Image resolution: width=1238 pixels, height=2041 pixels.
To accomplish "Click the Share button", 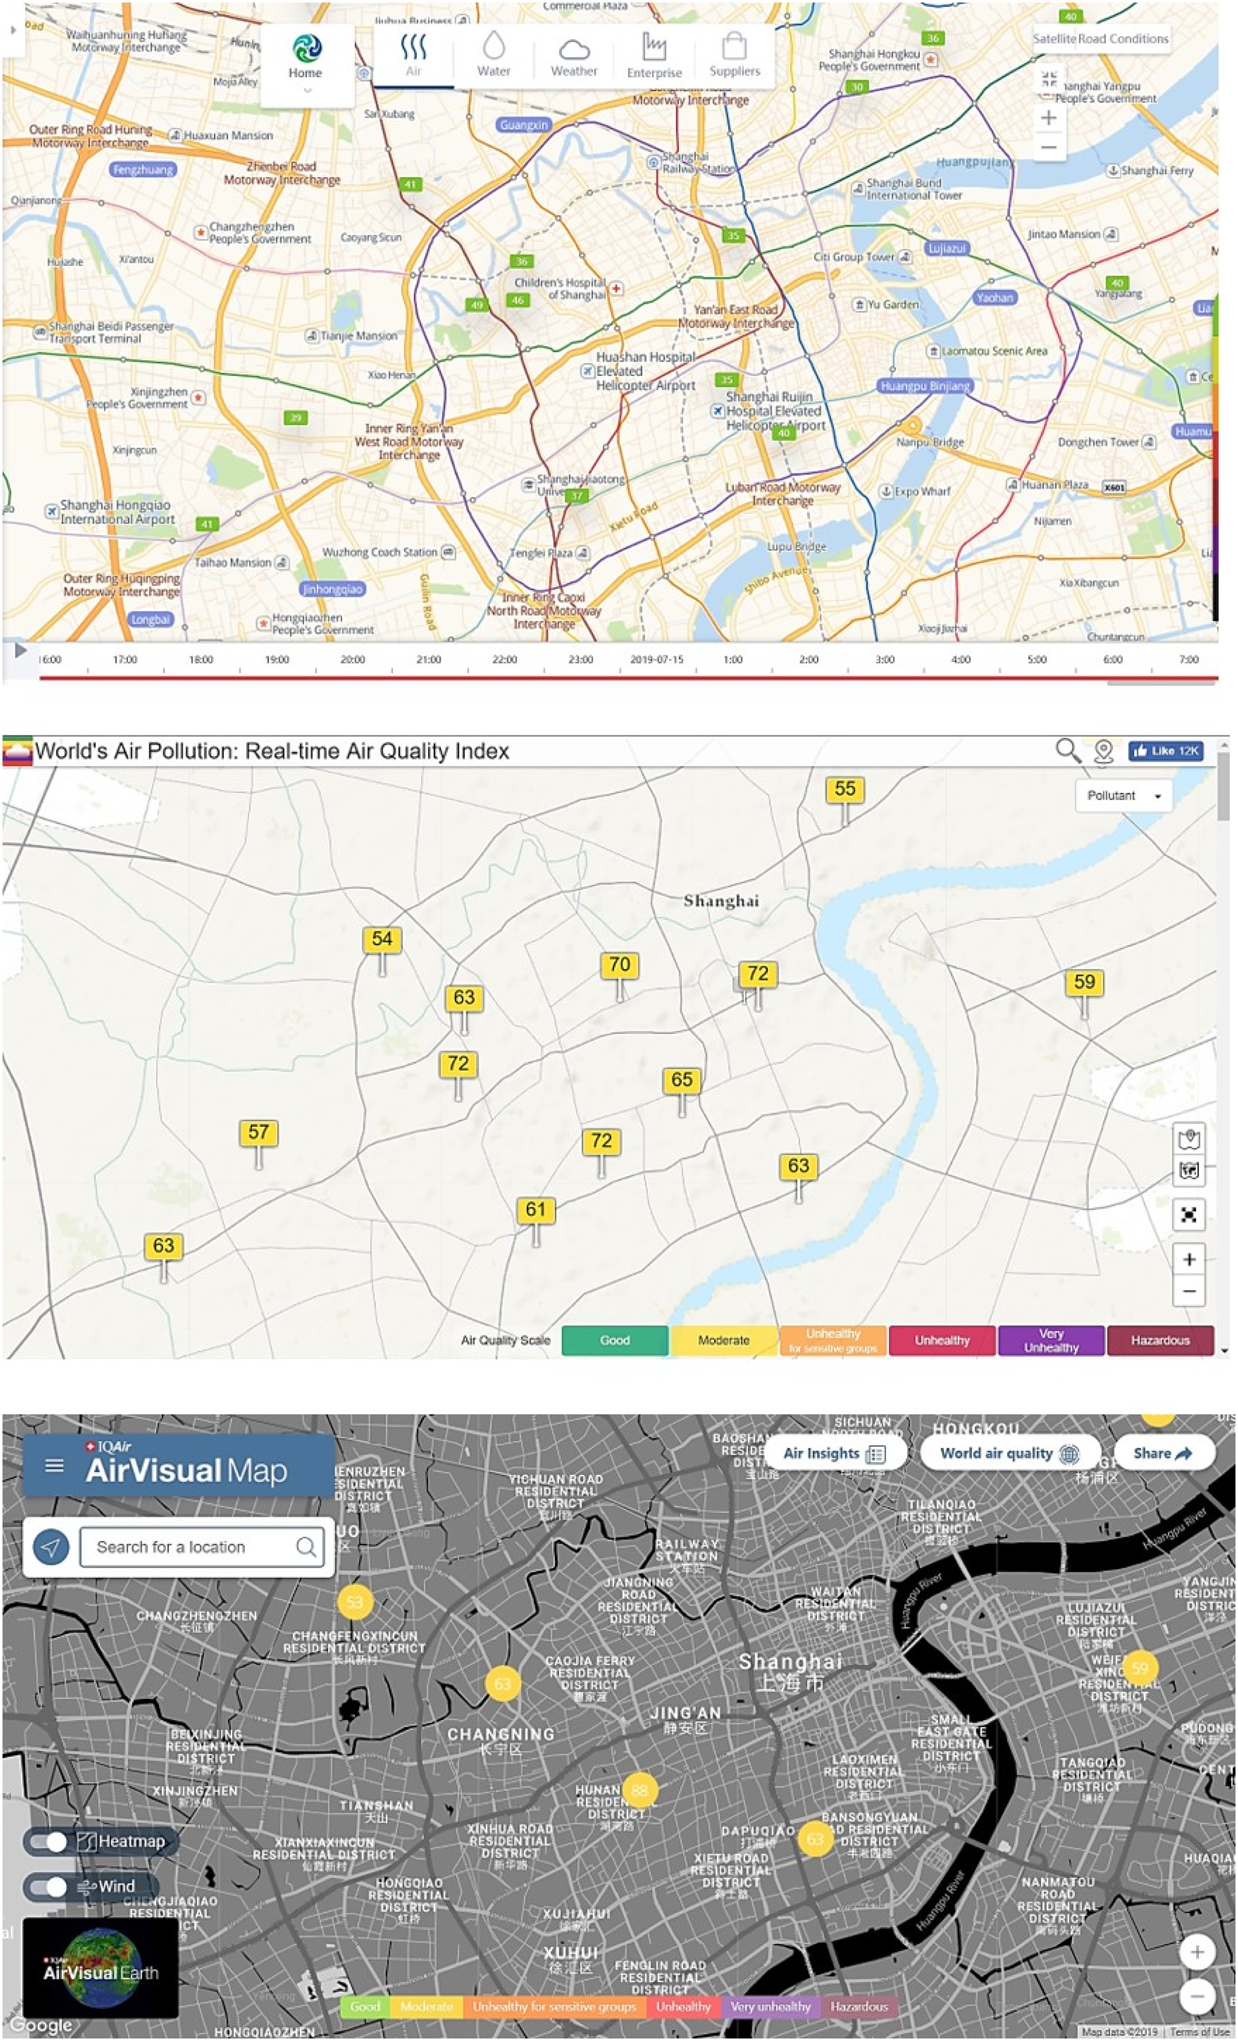I will pyautogui.click(x=1162, y=1453).
